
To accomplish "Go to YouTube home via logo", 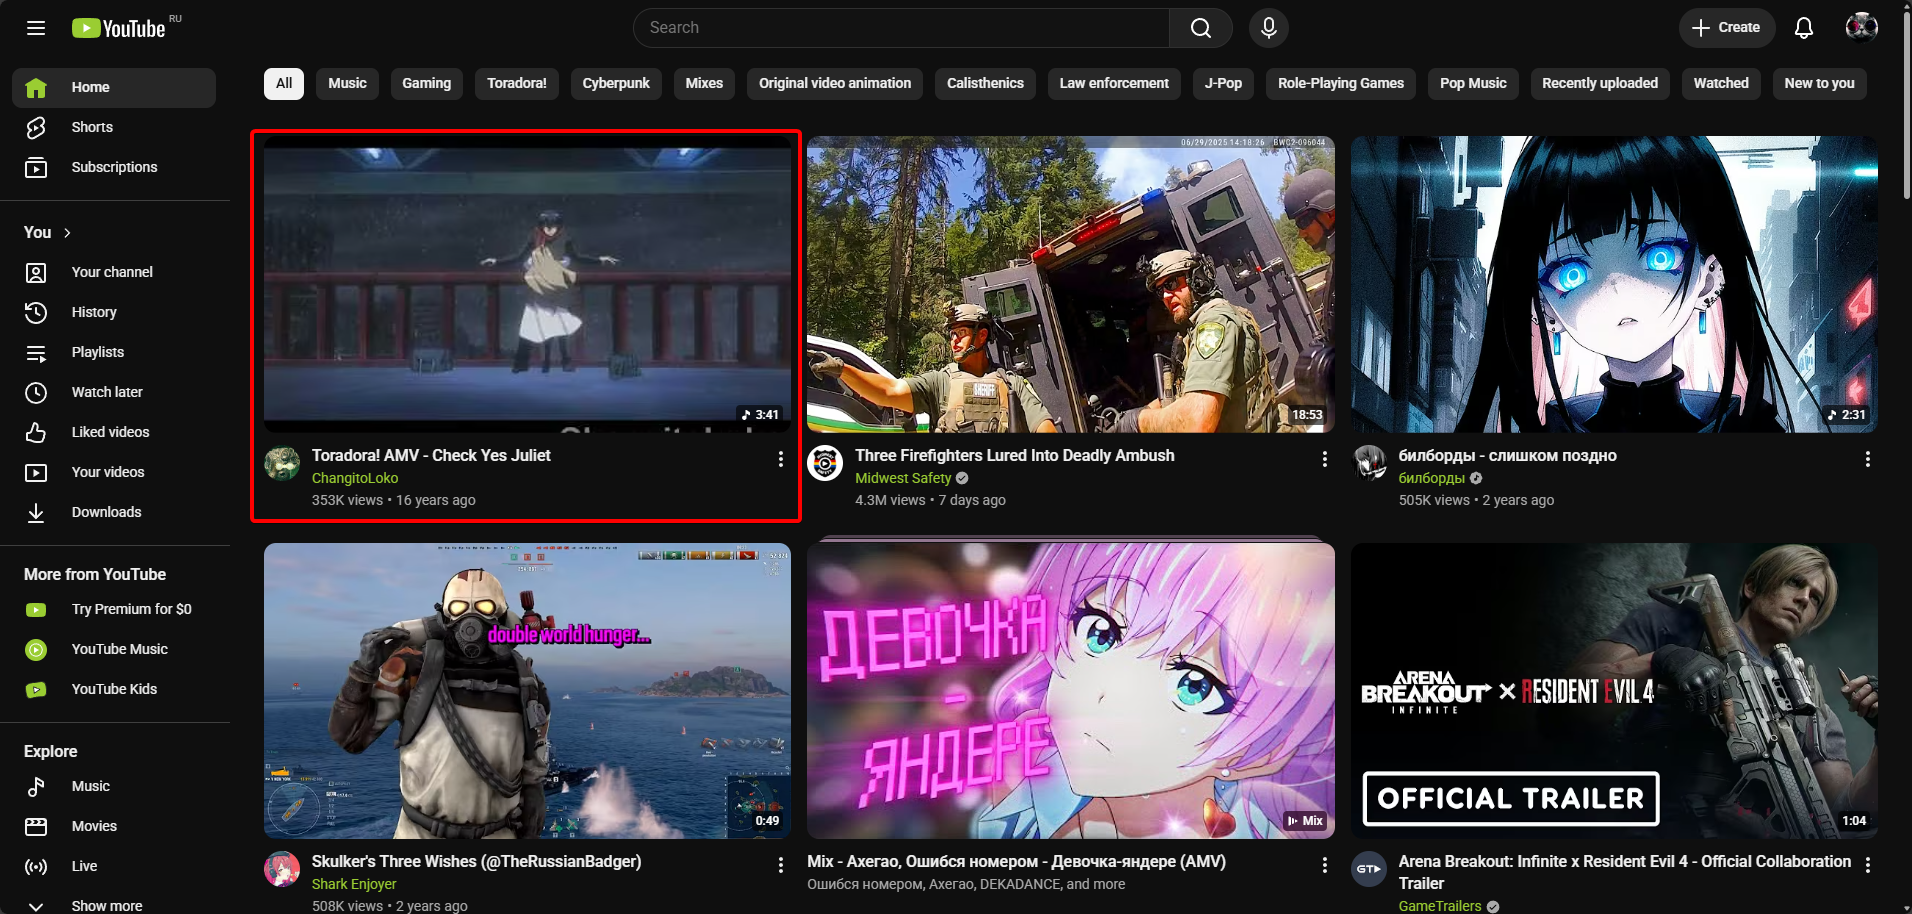I will pos(119,28).
